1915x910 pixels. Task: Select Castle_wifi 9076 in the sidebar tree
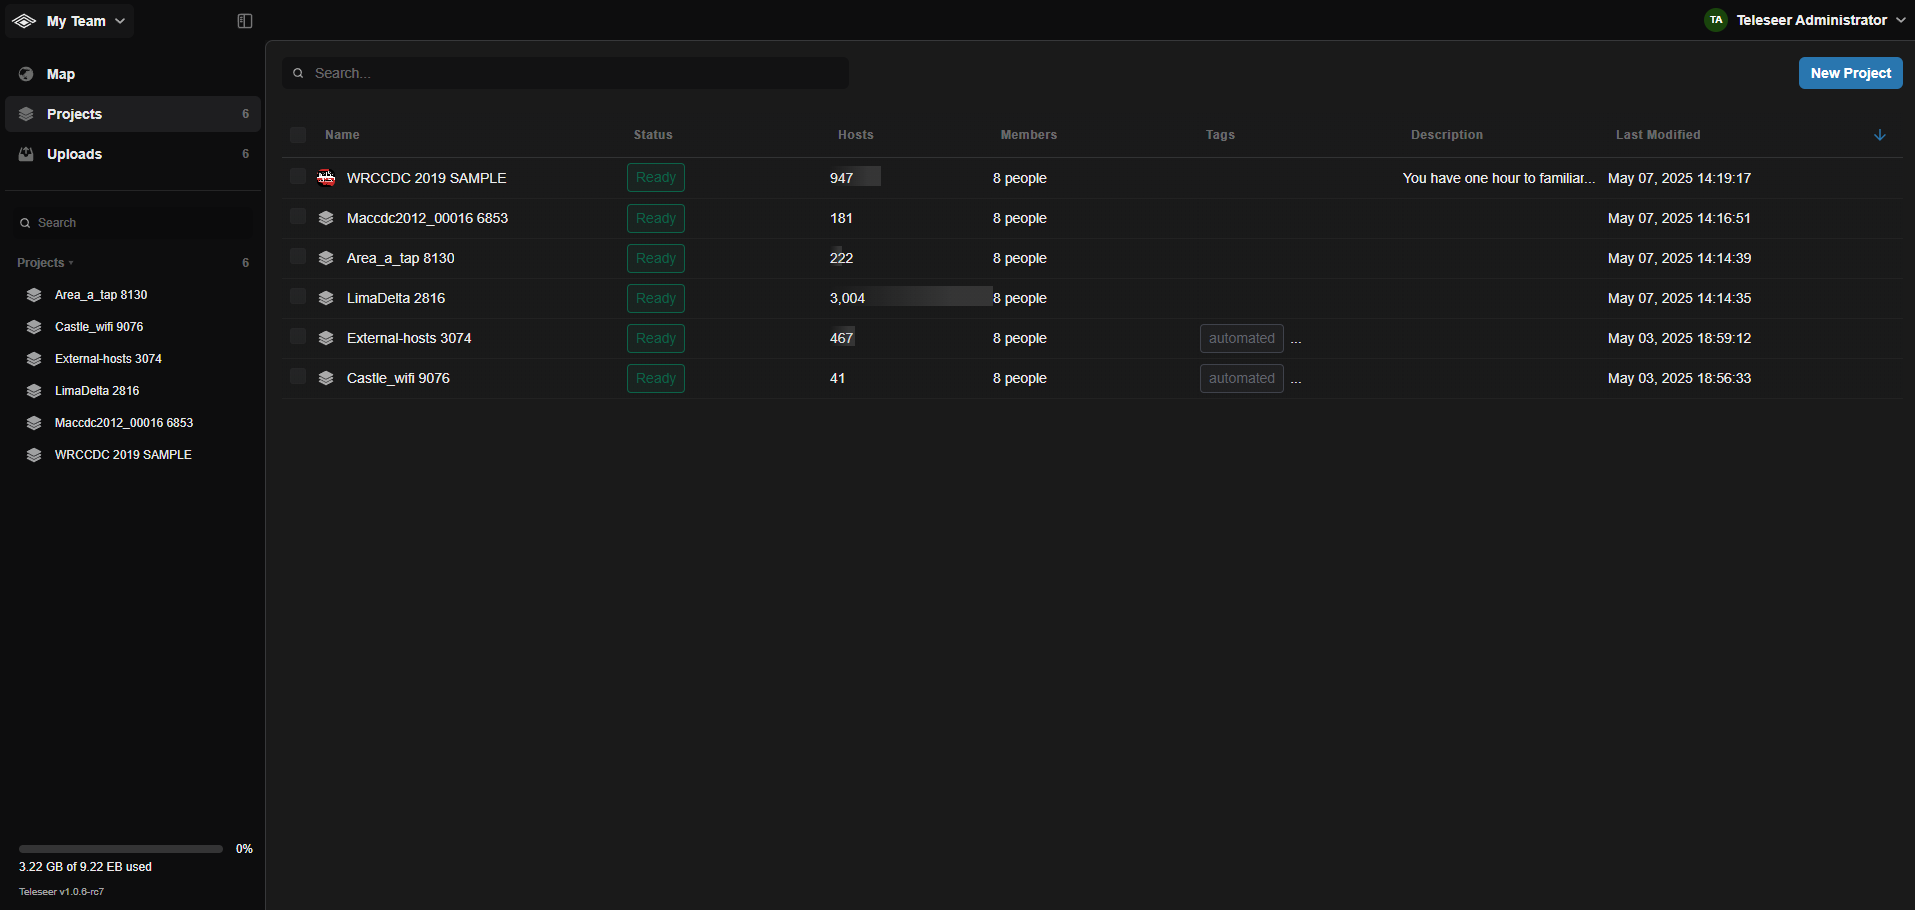point(99,327)
